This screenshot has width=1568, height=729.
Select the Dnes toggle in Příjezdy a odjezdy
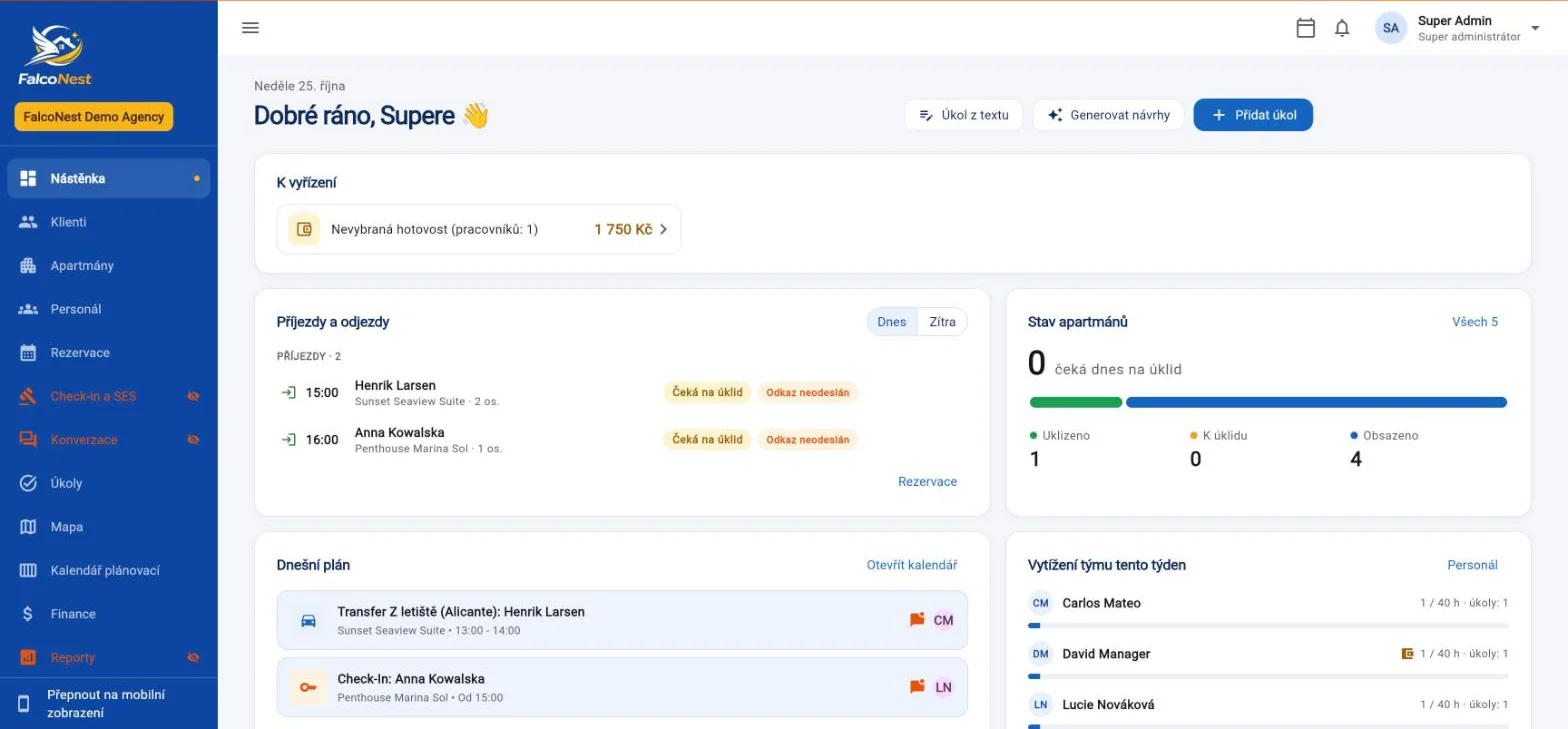[891, 322]
